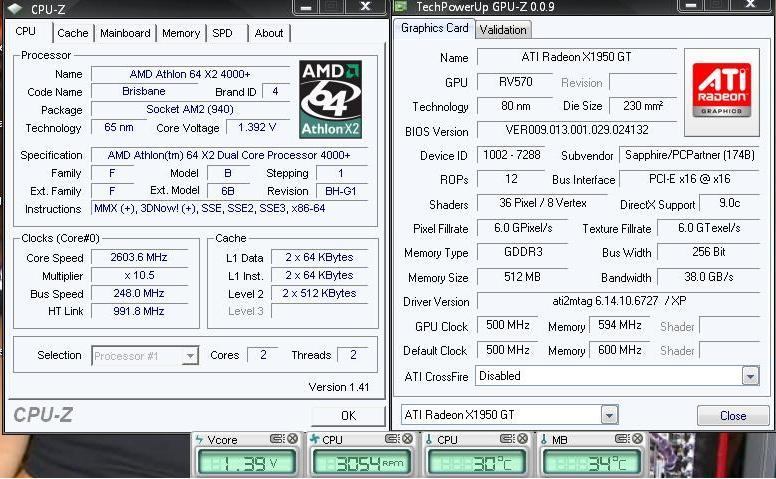Click the Vcore lightning bolt icon
Screen dimensions: 776x479
[199, 439]
